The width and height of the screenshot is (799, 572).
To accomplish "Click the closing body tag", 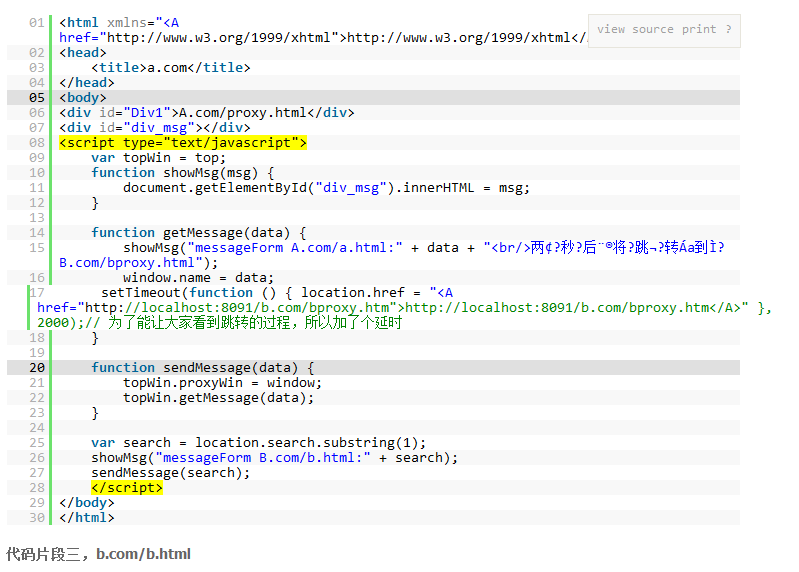I will 87,503.
